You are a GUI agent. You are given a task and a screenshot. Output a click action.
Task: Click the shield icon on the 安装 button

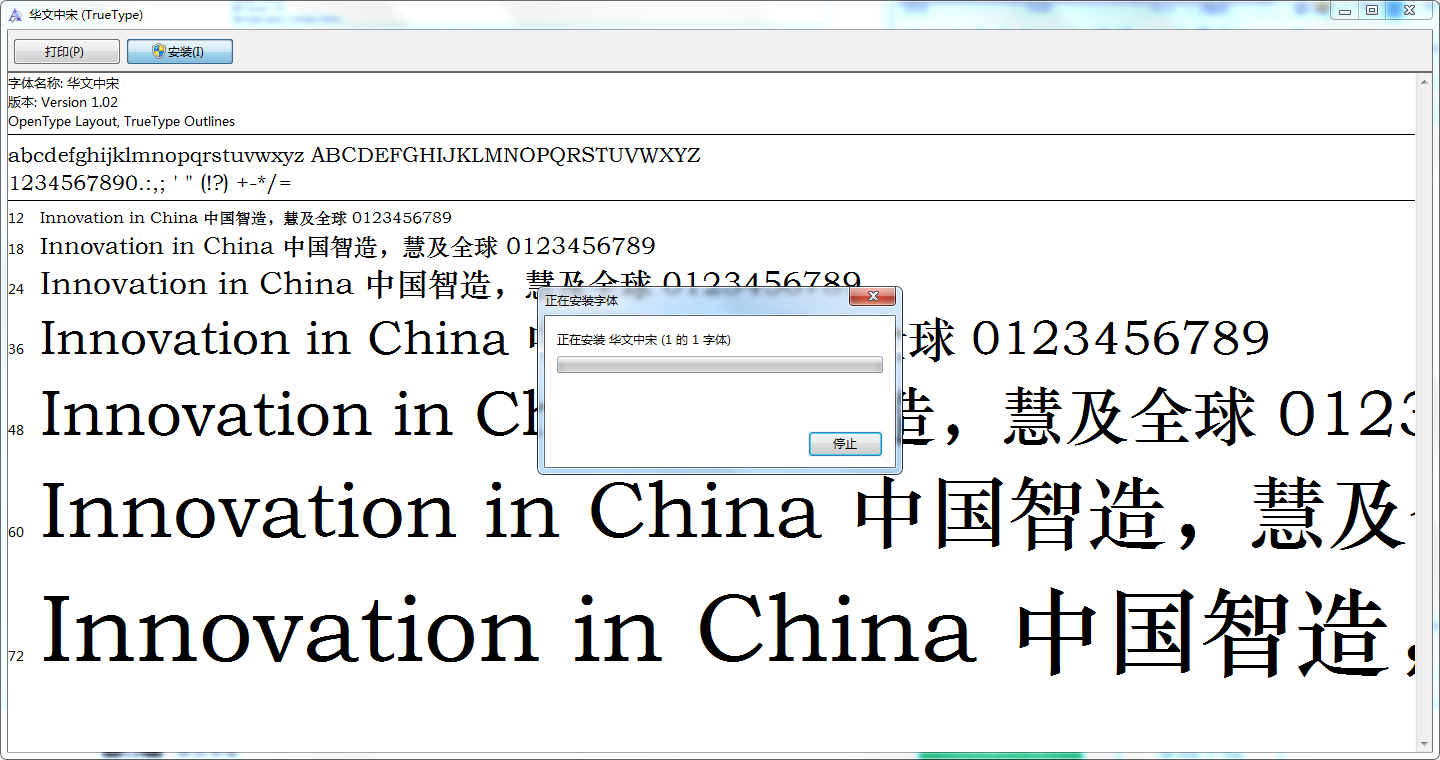tap(157, 51)
